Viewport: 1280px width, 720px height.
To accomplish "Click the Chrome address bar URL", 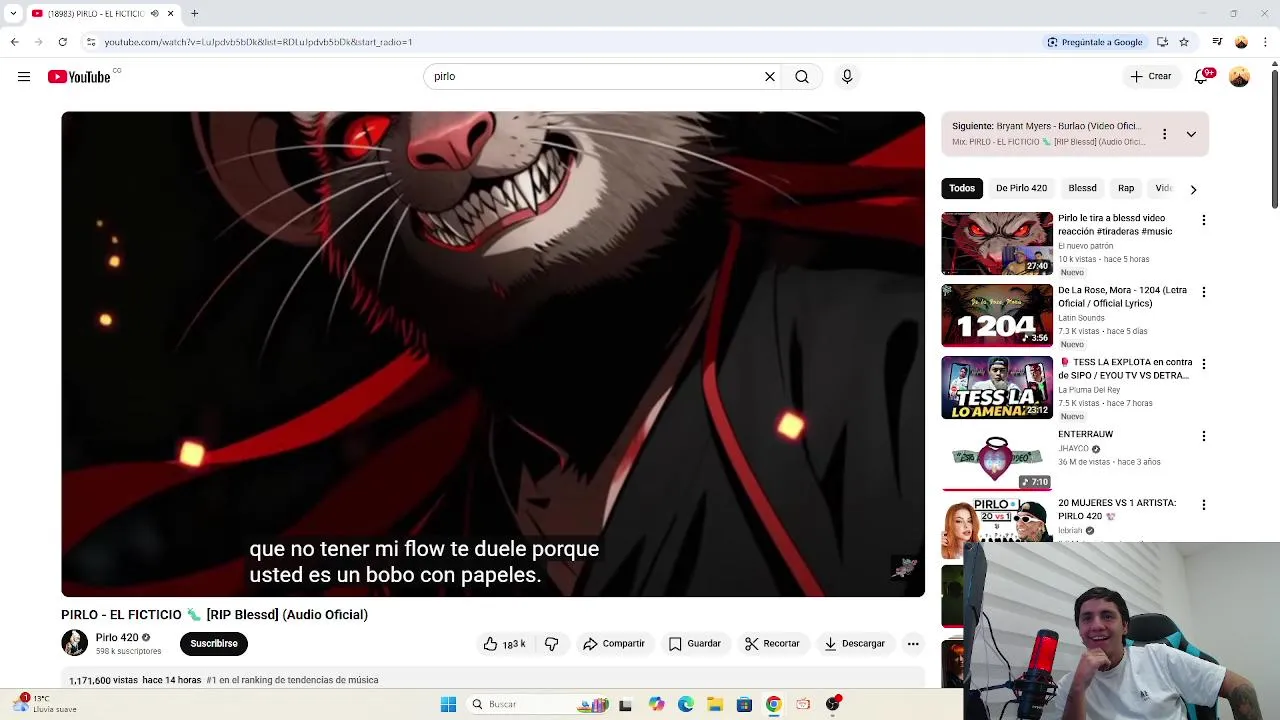I will (258, 42).
